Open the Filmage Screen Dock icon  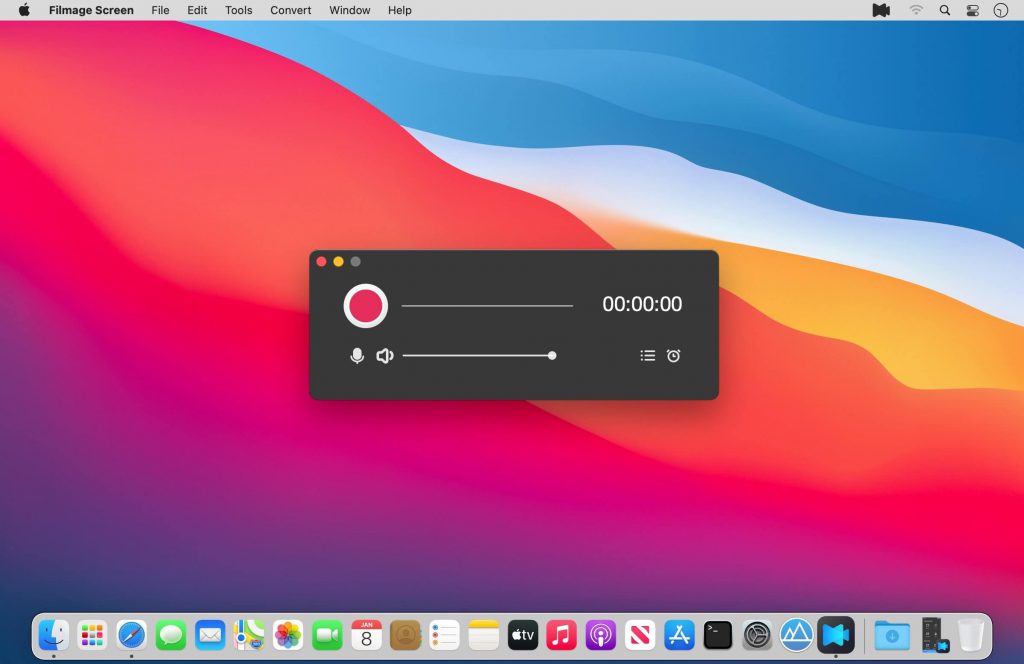click(x=836, y=634)
